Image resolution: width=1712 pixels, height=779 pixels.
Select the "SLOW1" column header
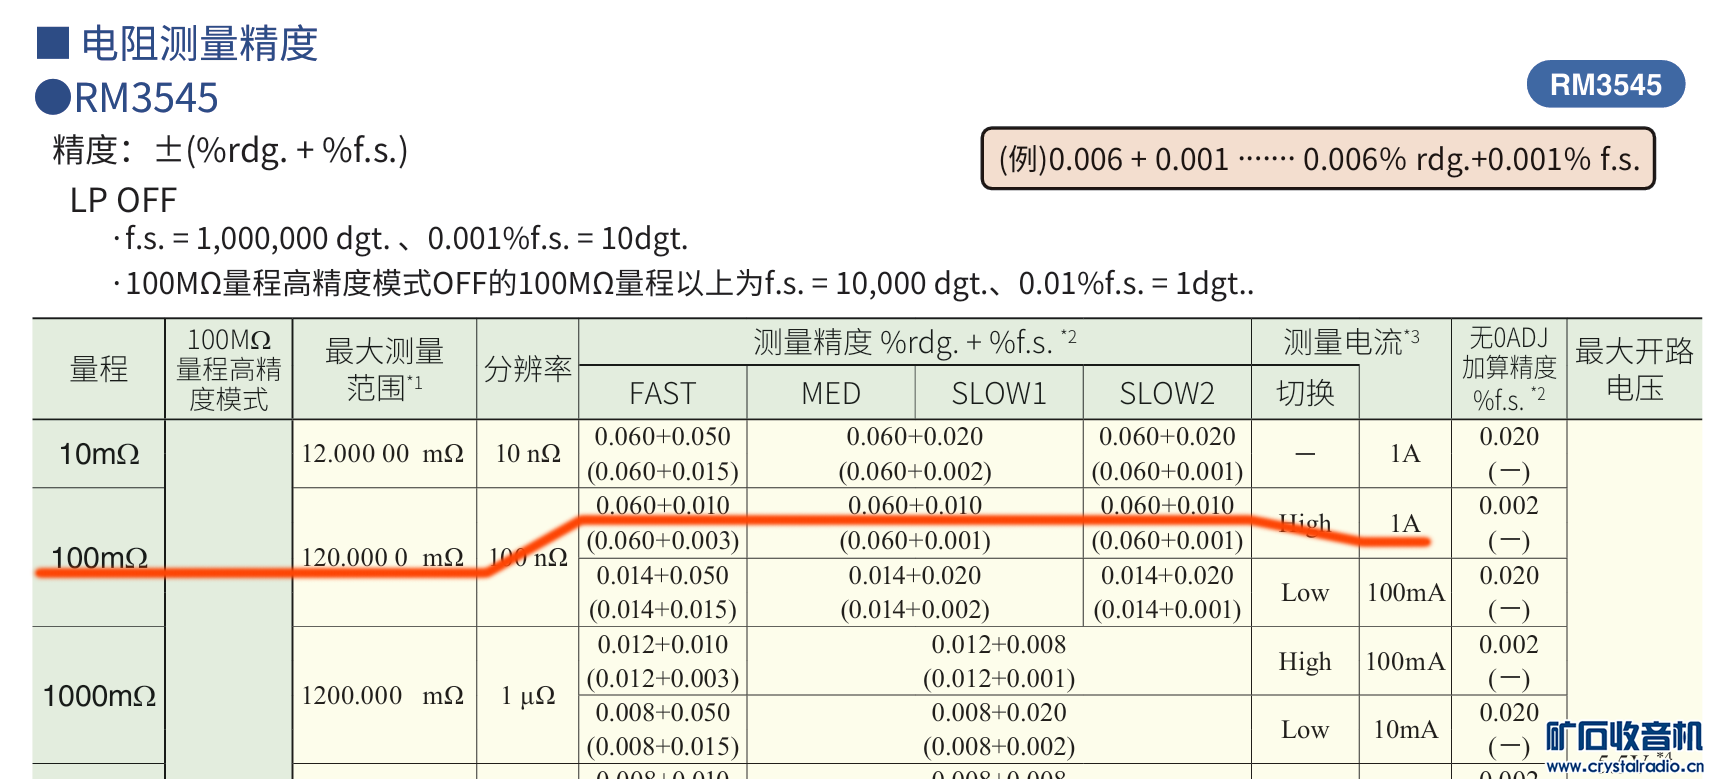point(999,393)
